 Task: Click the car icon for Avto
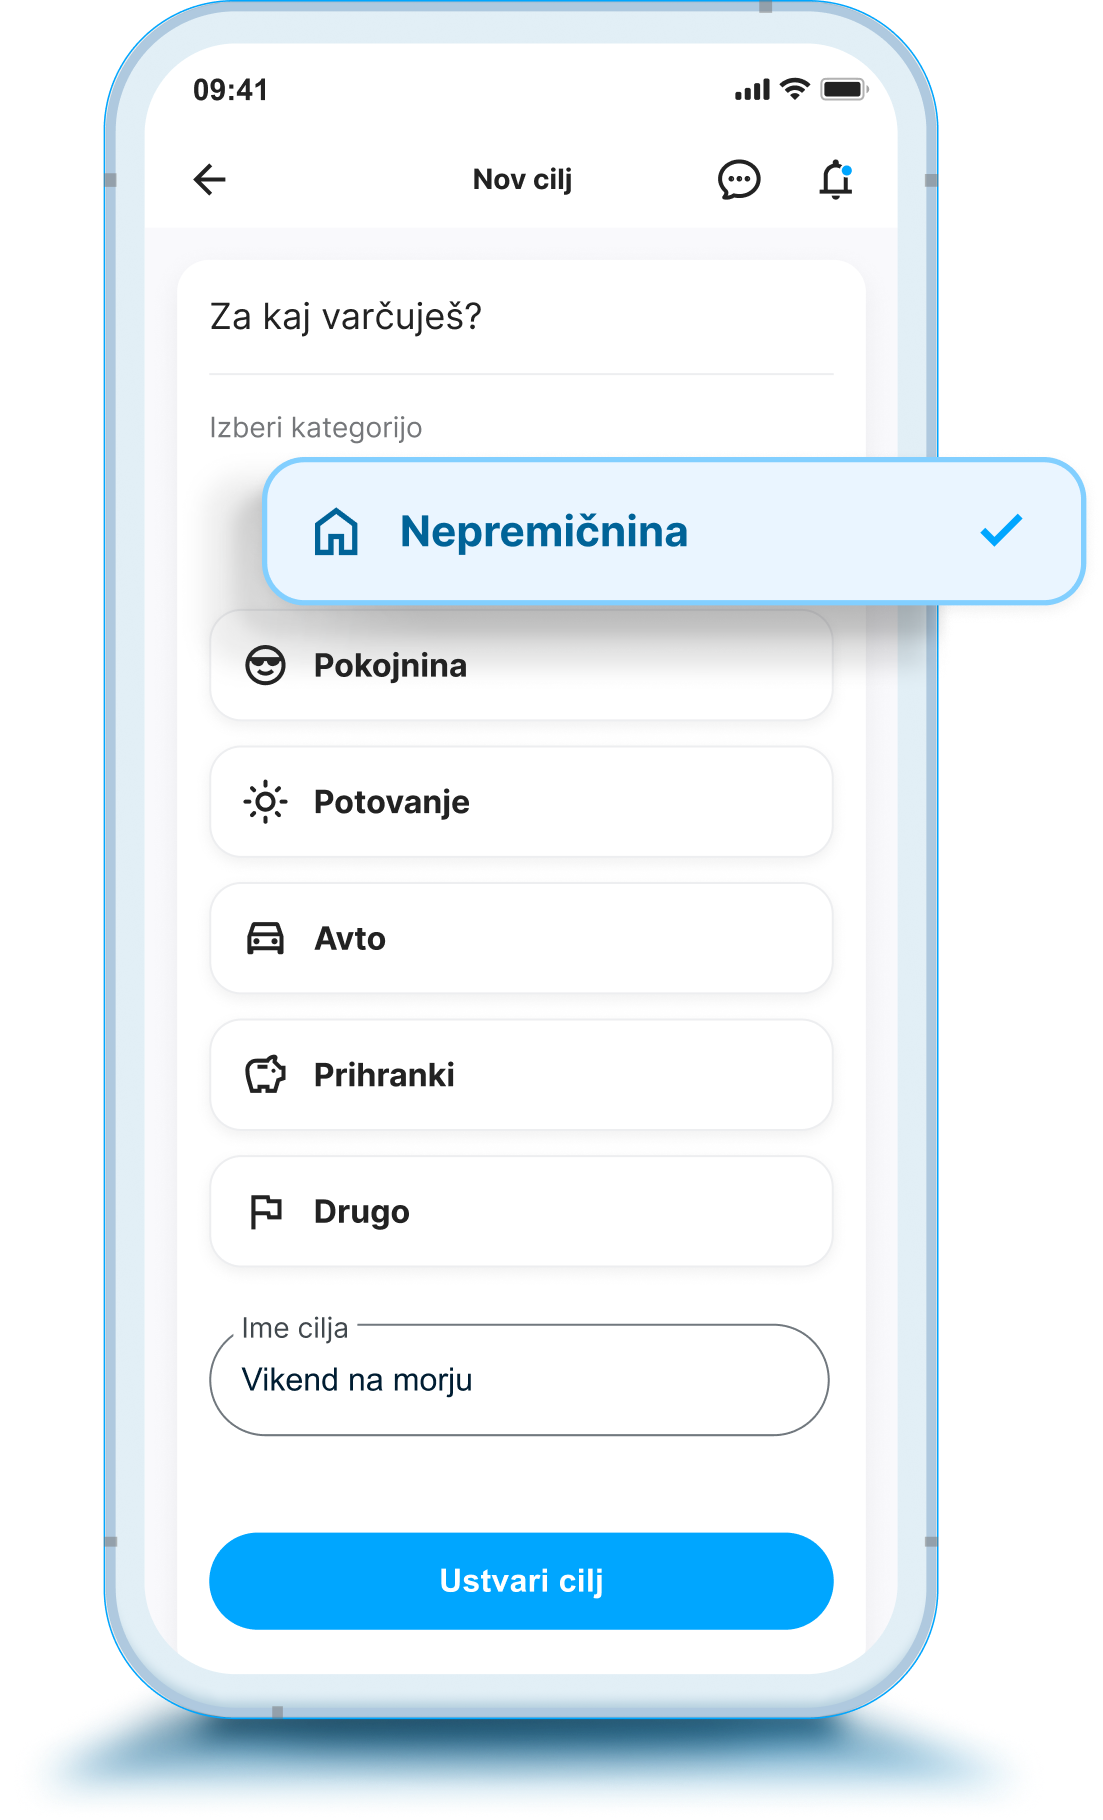[265, 938]
